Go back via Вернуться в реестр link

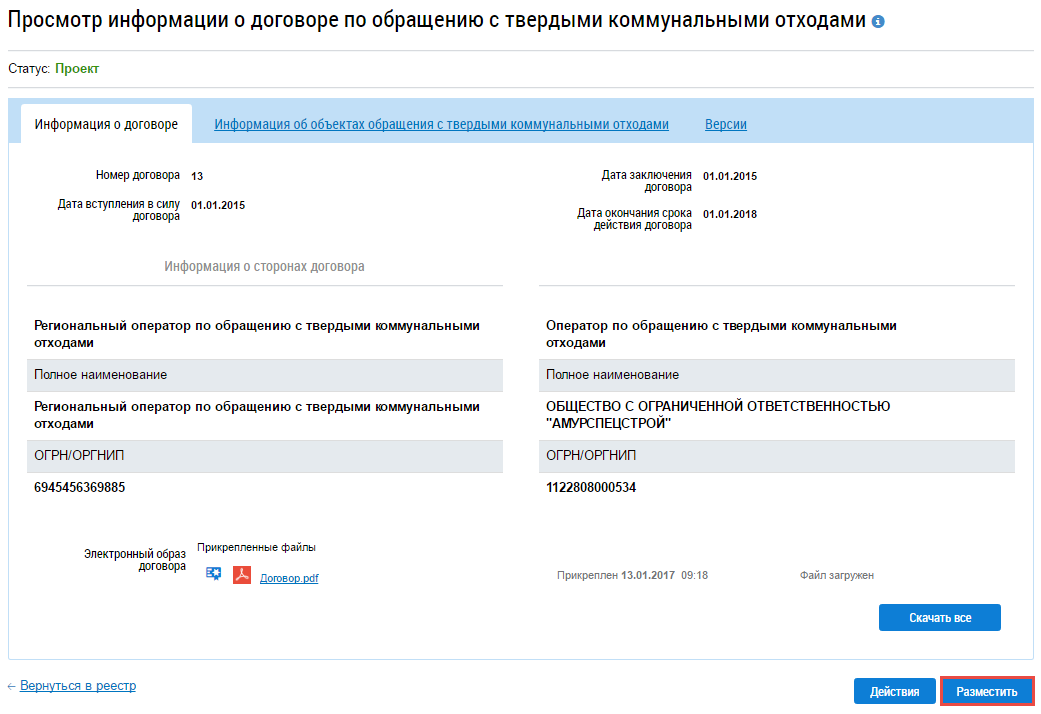(x=77, y=686)
